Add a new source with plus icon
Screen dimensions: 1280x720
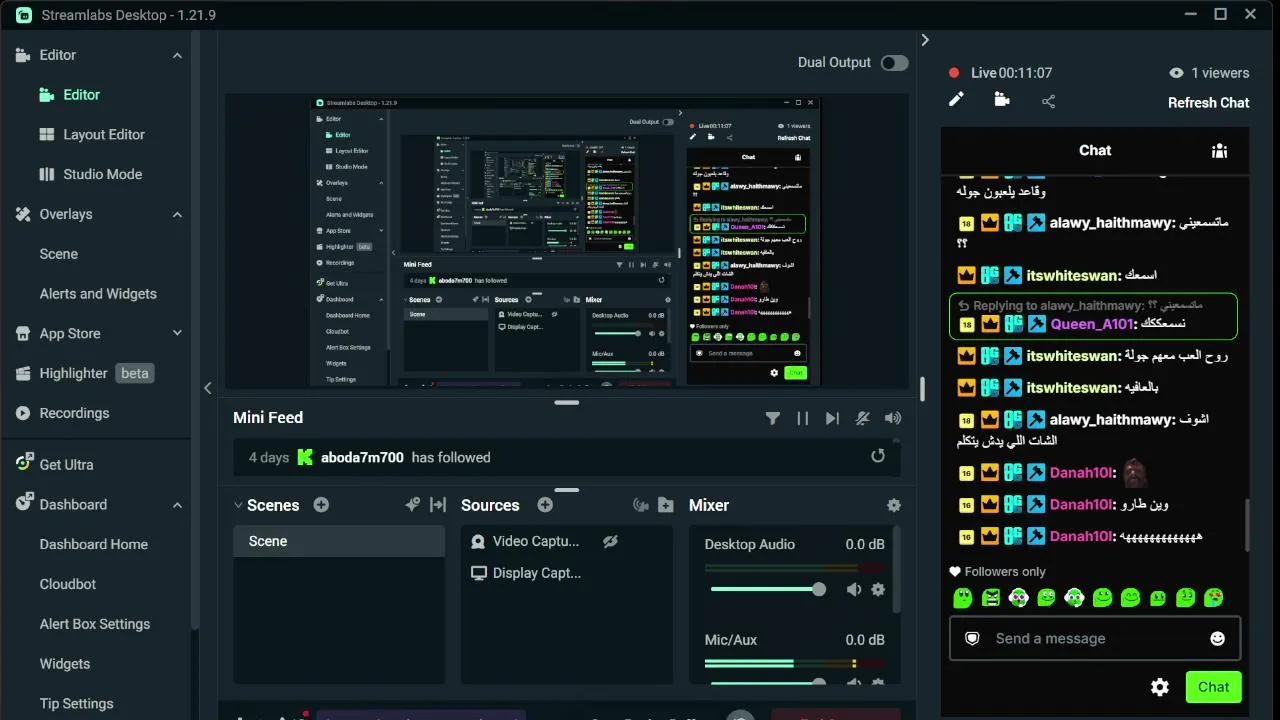tap(545, 505)
